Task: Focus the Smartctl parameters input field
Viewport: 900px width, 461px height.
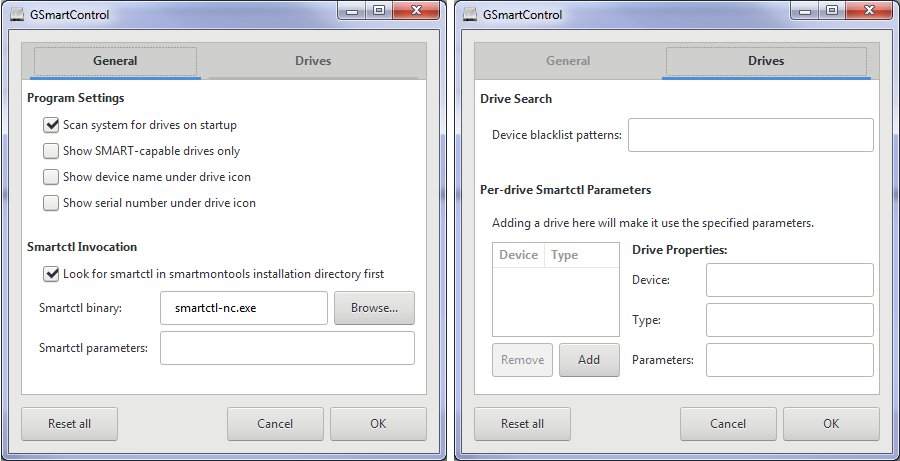Action: tap(287, 348)
